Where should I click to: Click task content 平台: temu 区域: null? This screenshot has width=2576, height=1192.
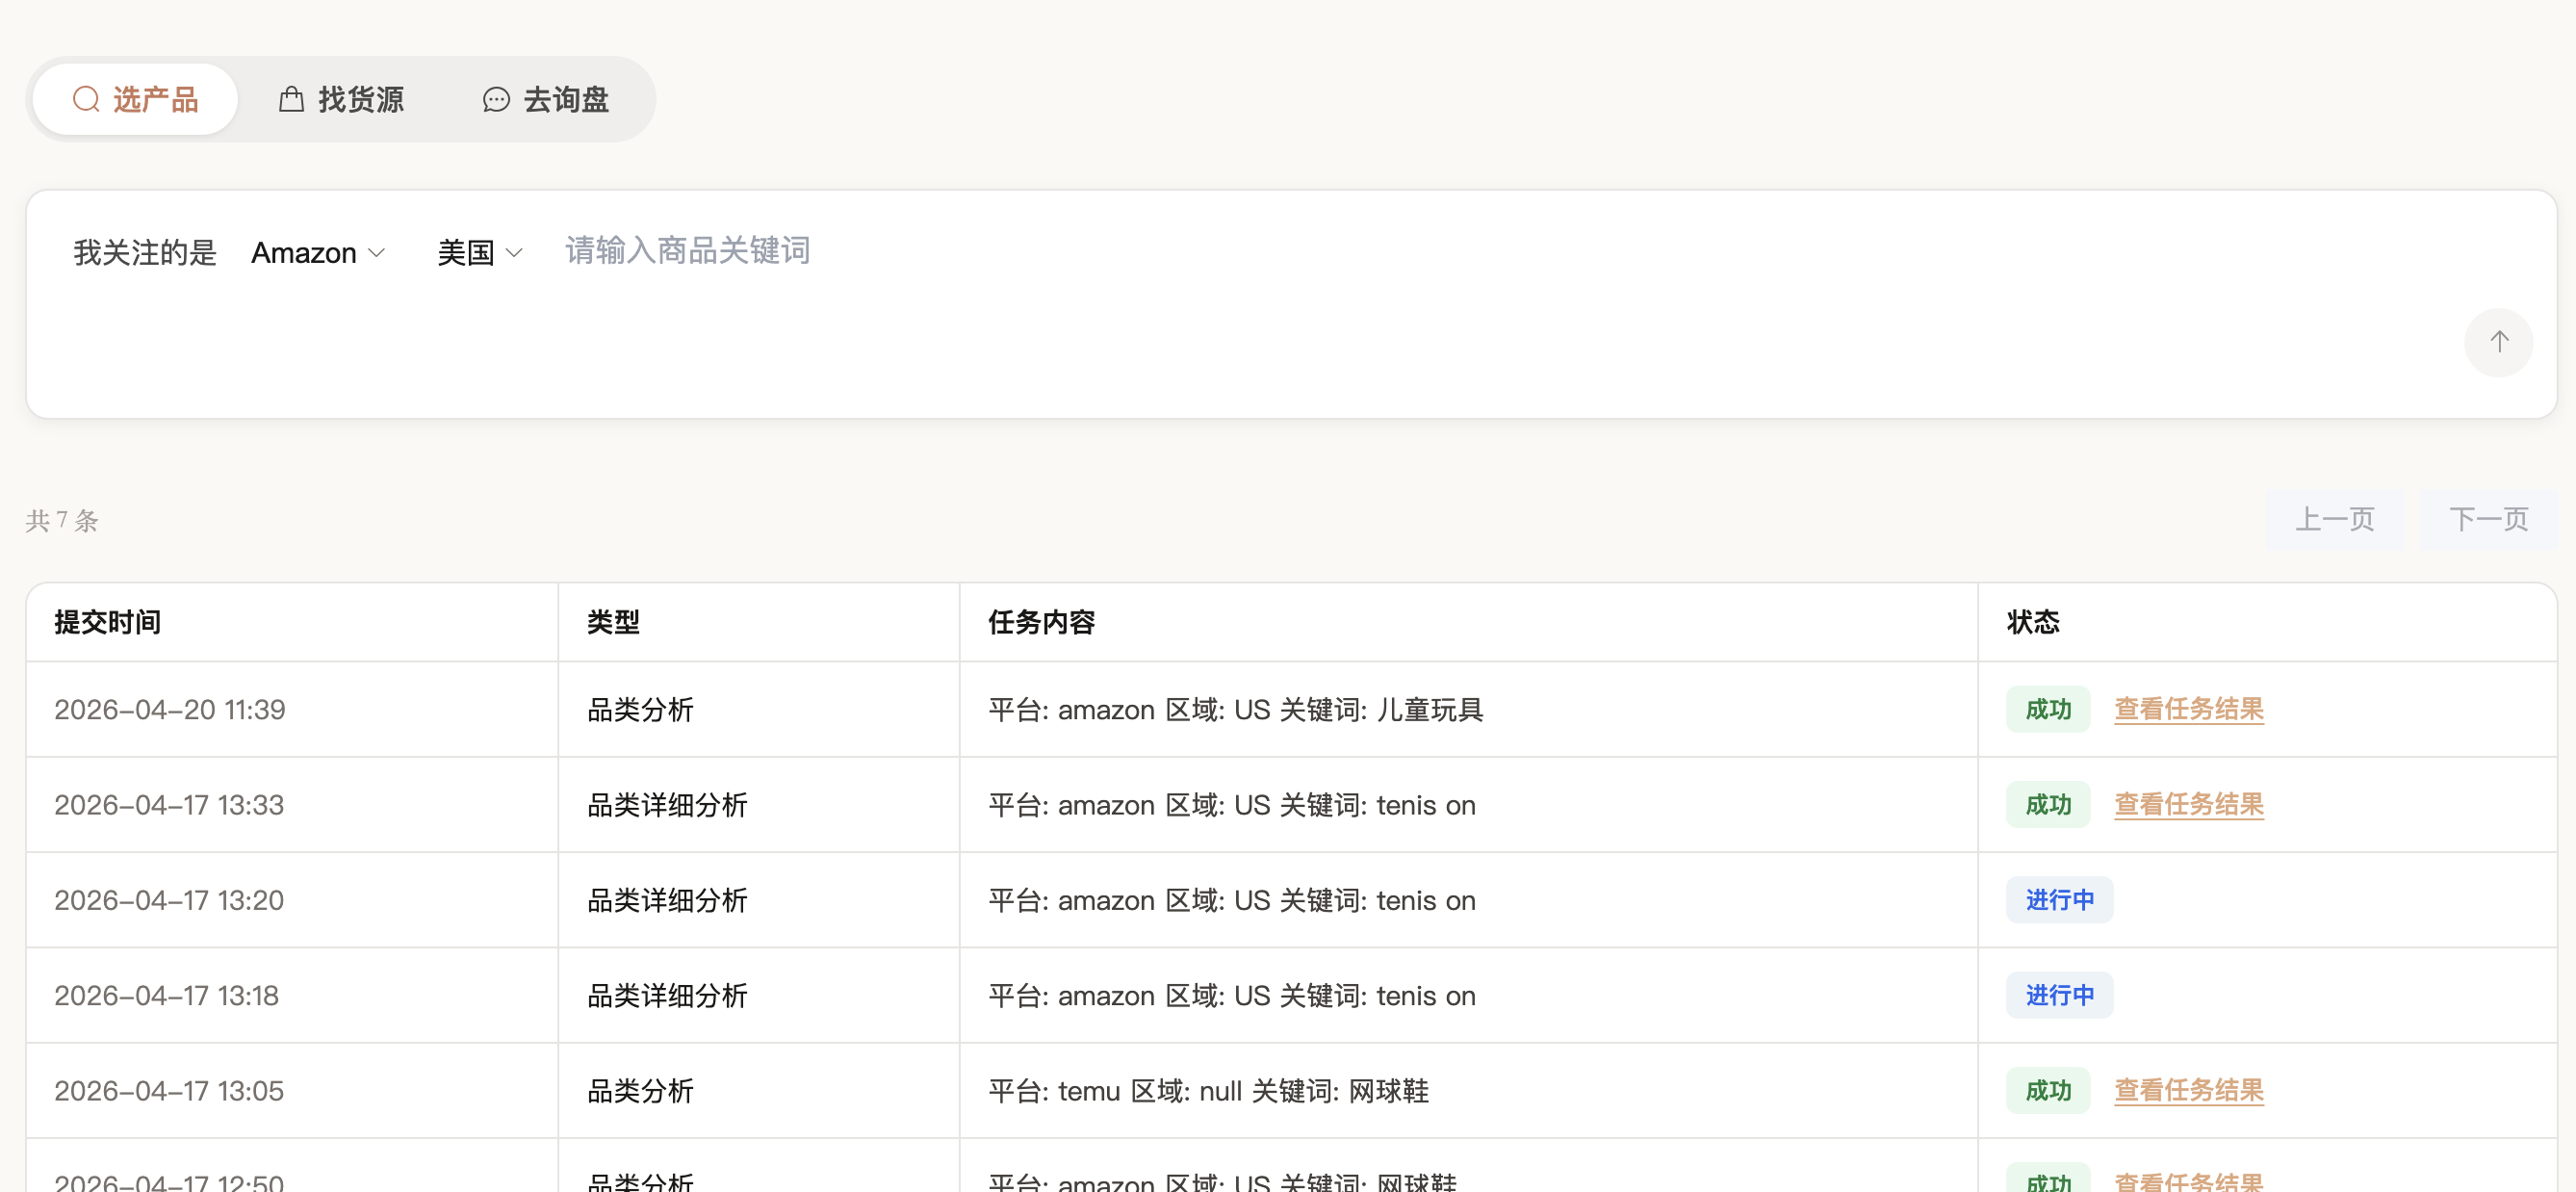[1208, 1090]
